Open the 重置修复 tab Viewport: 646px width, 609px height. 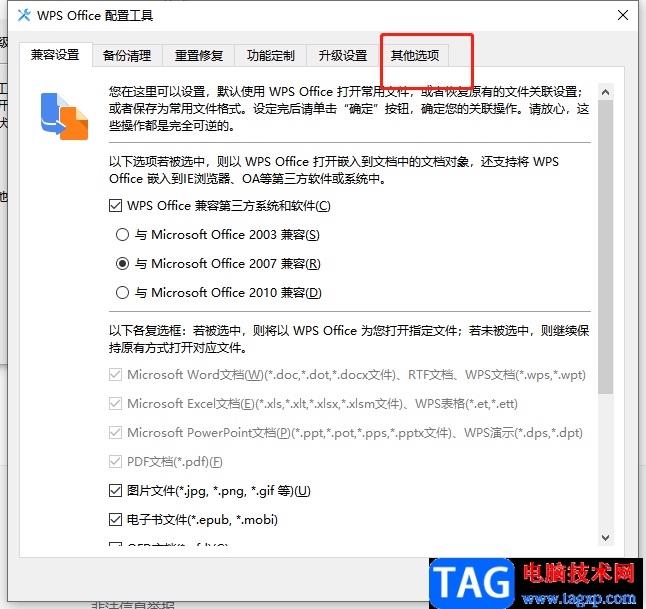click(199, 56)
